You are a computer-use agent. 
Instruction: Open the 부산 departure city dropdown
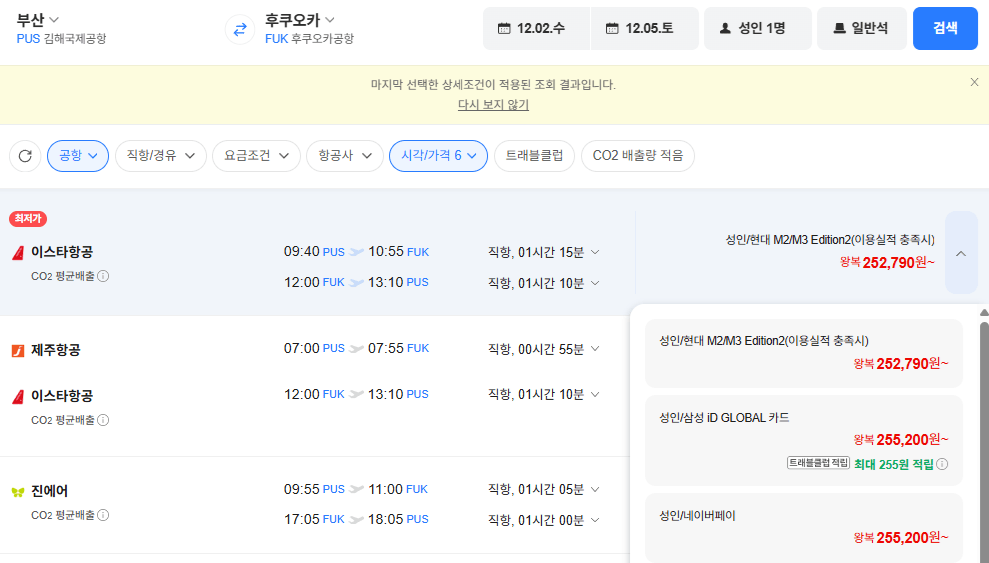tap(38, 20)
